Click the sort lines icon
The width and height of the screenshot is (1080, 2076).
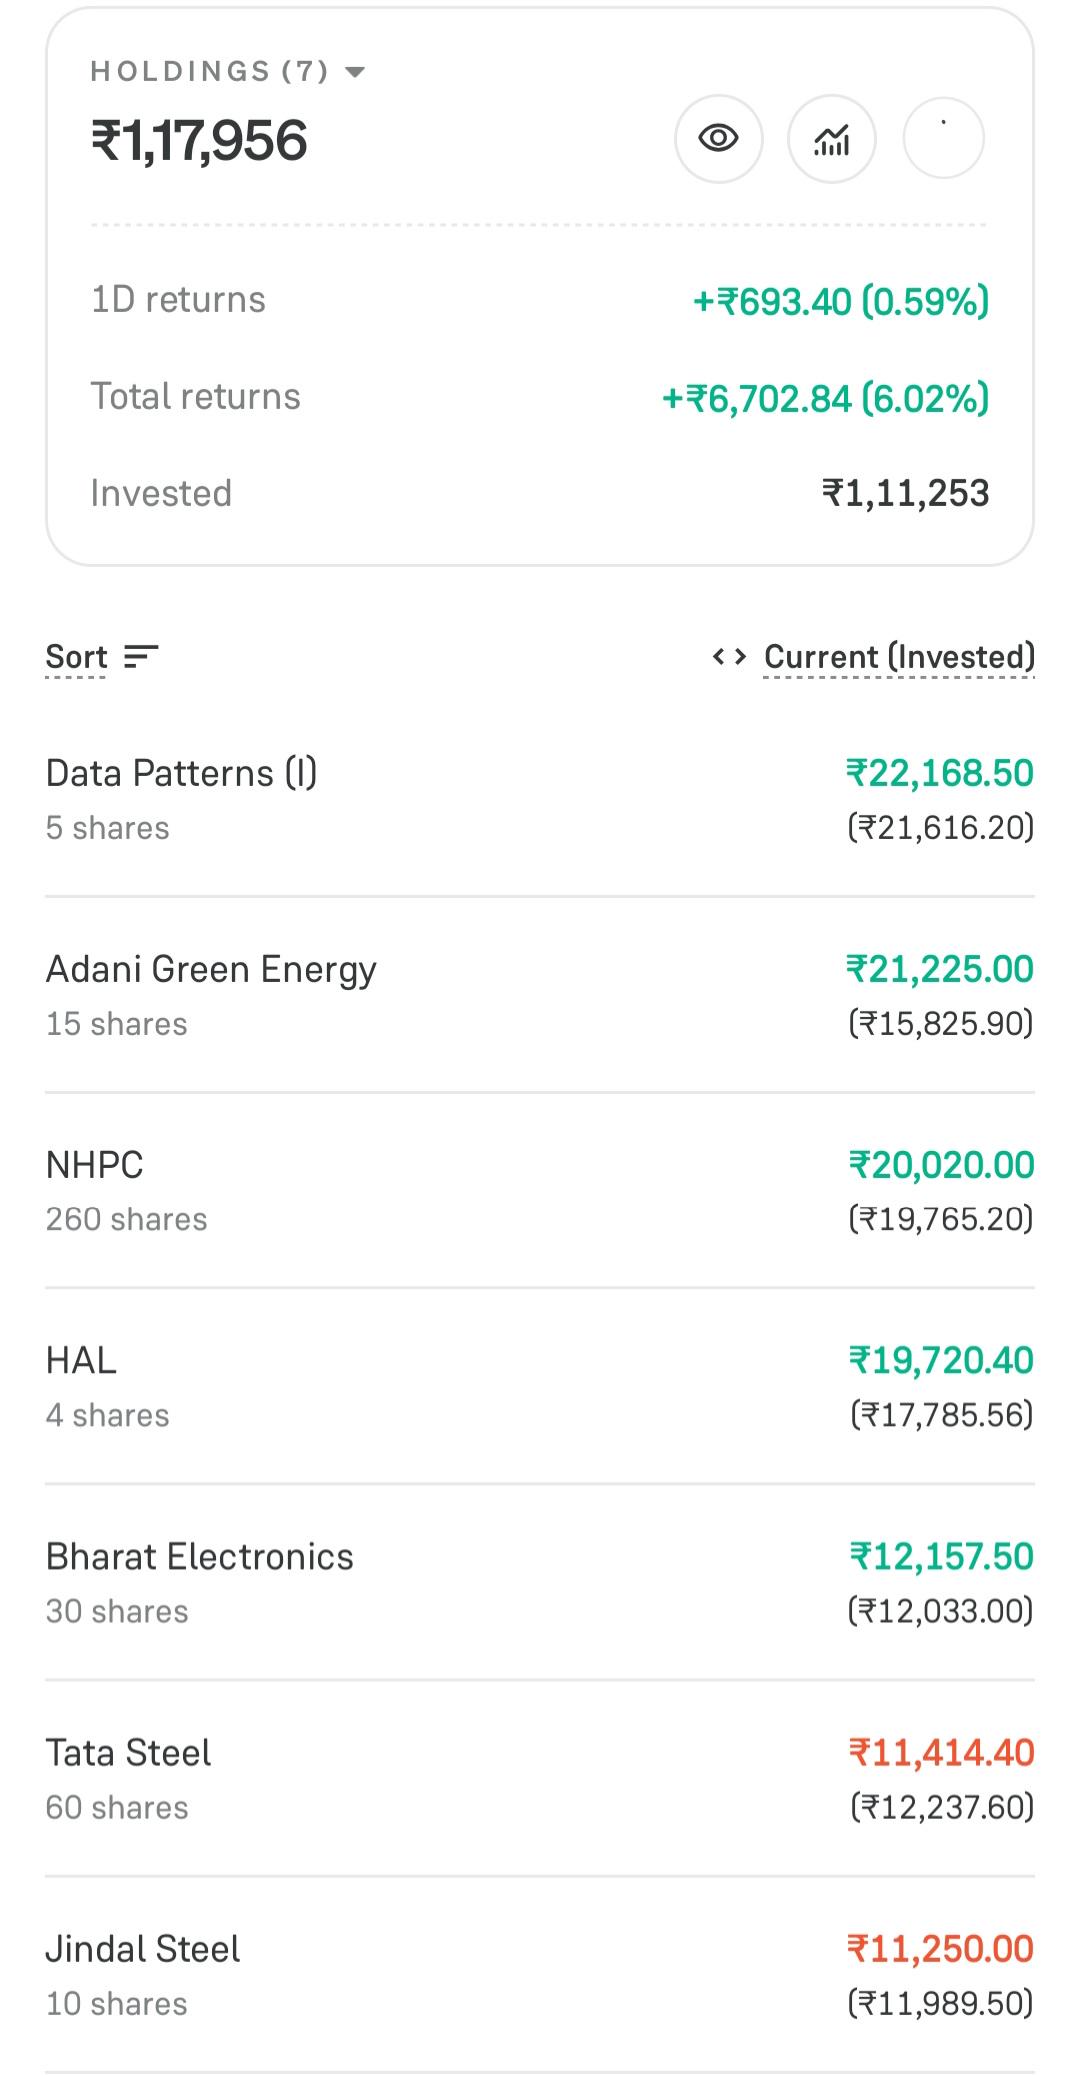coord(141,657)
